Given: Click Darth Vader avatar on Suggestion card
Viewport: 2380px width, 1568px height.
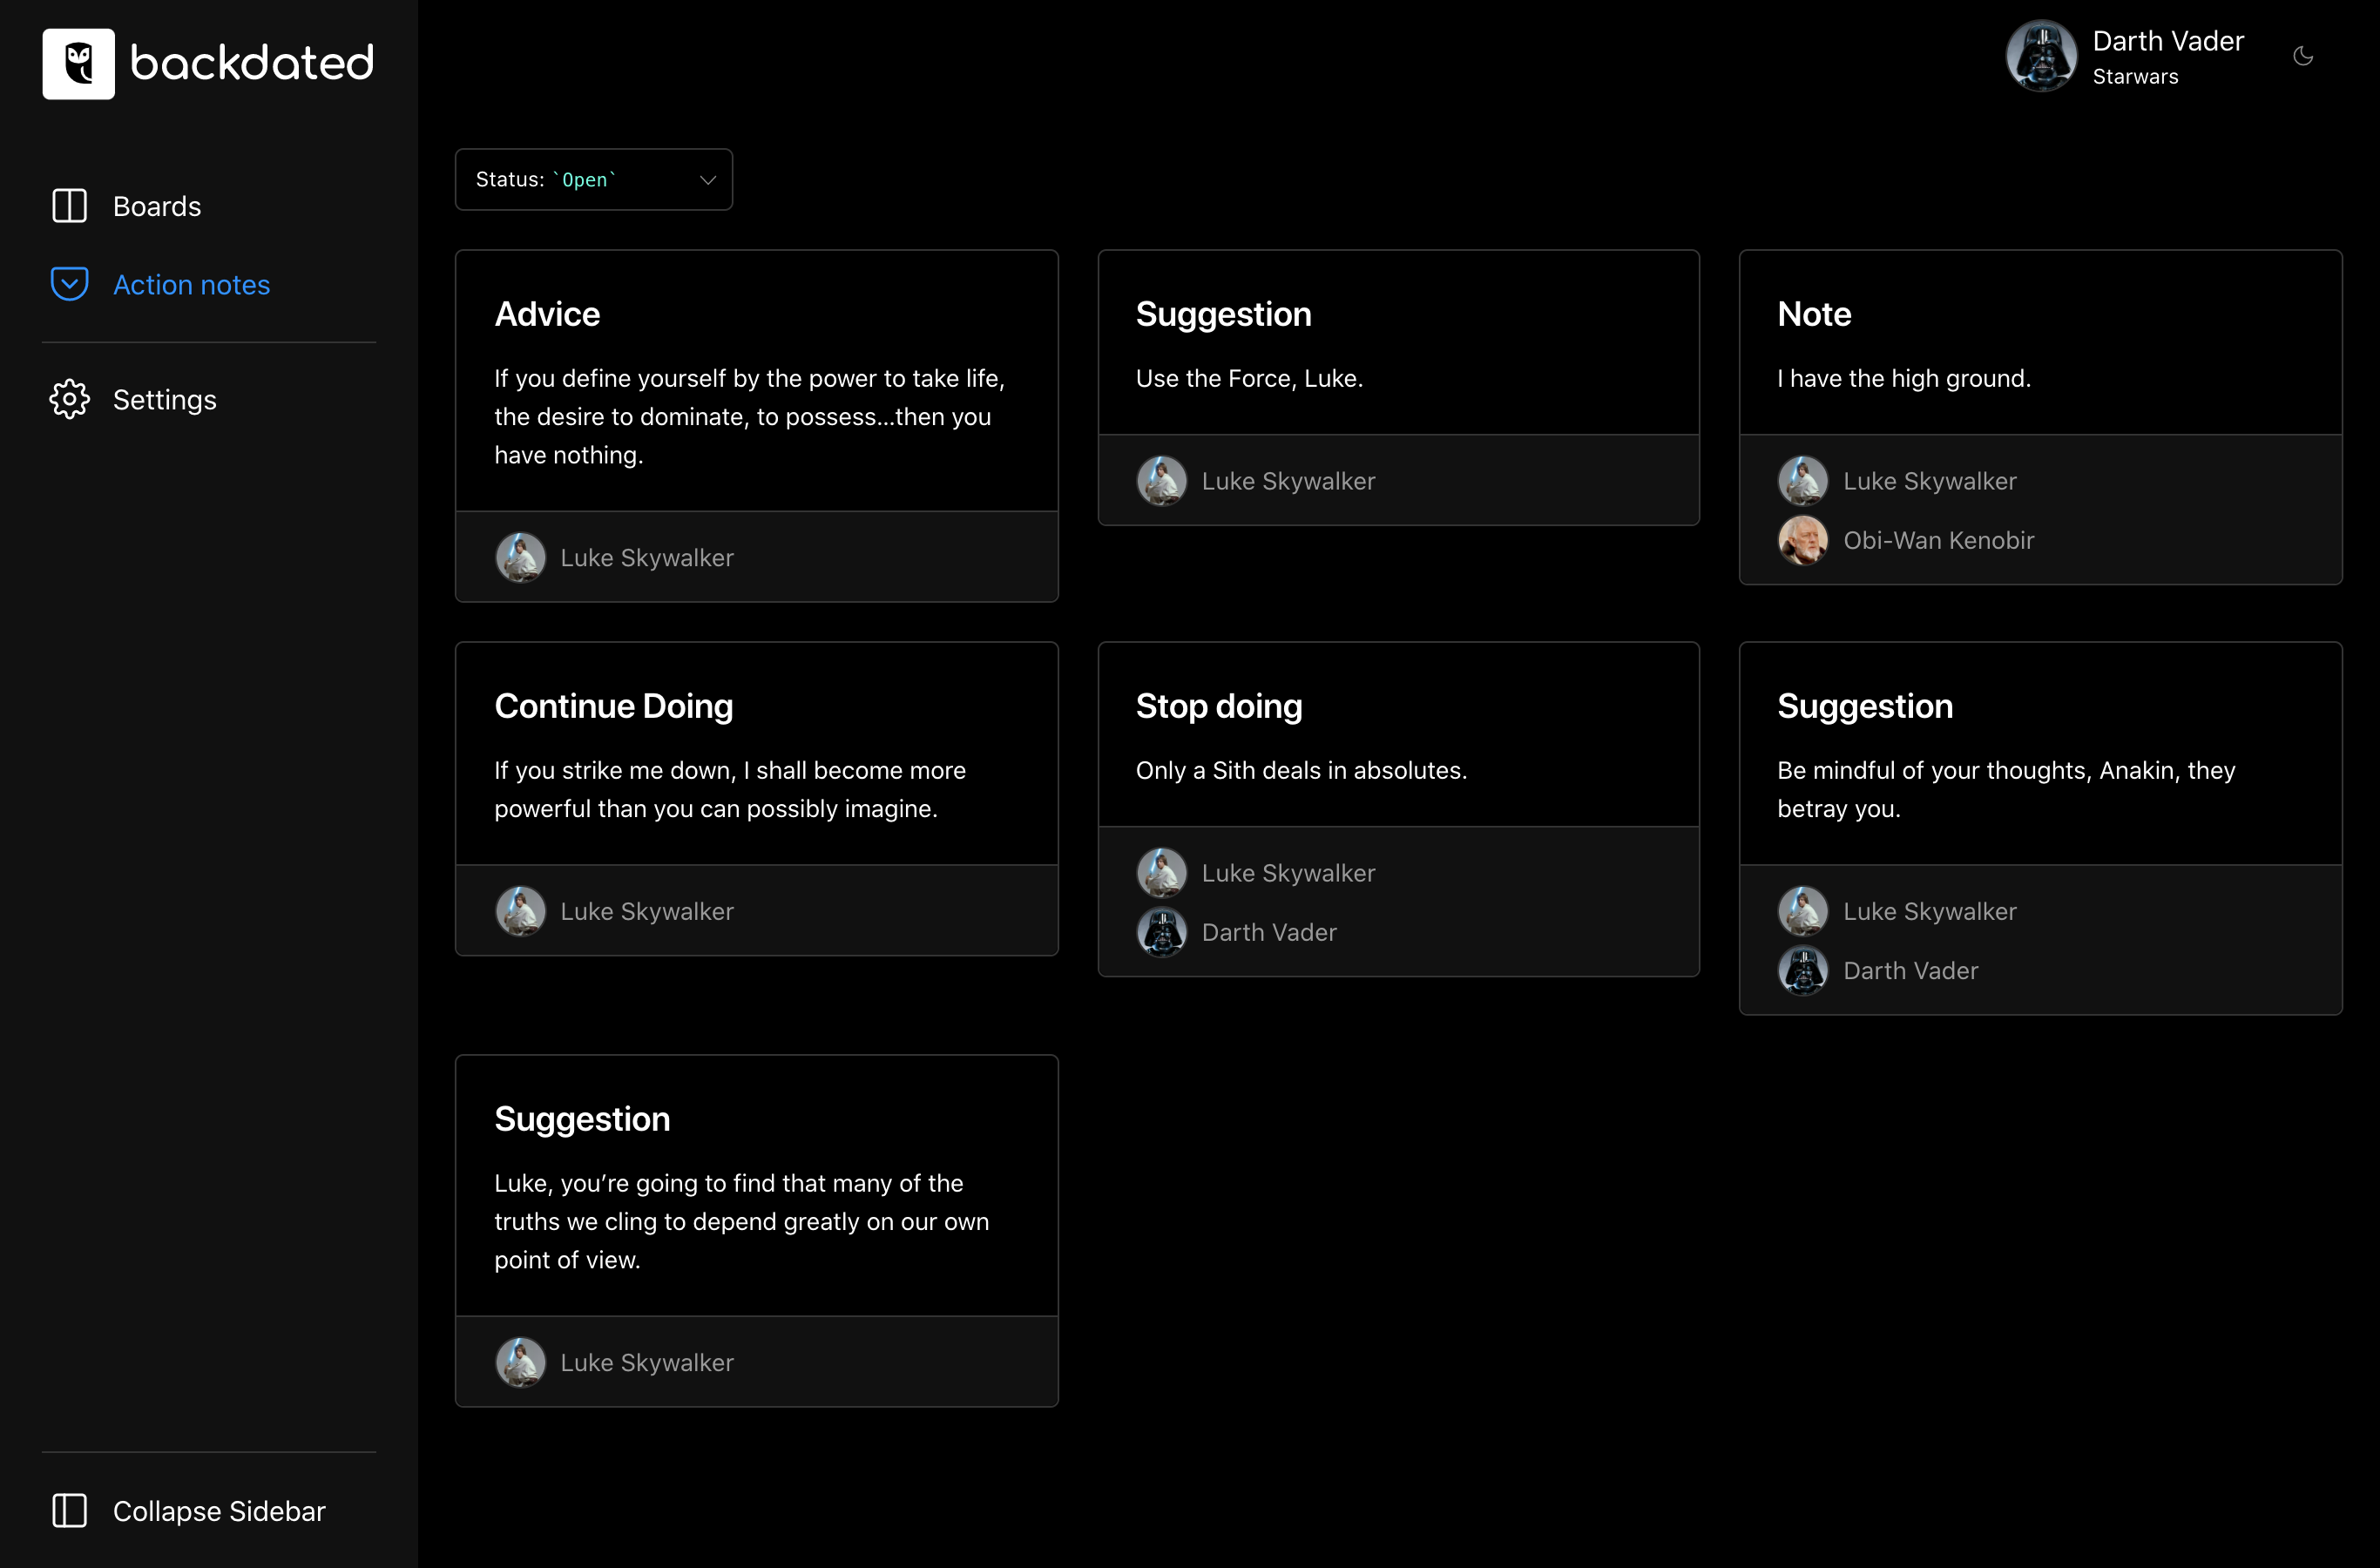Looking at the screenshot, I should point(1802,971).
